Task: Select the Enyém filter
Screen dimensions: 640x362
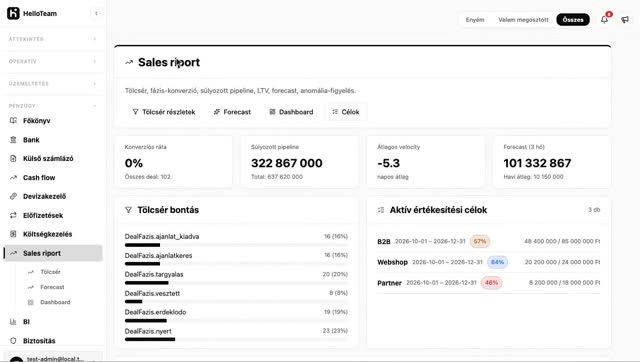Action: (x=475, y=20)
